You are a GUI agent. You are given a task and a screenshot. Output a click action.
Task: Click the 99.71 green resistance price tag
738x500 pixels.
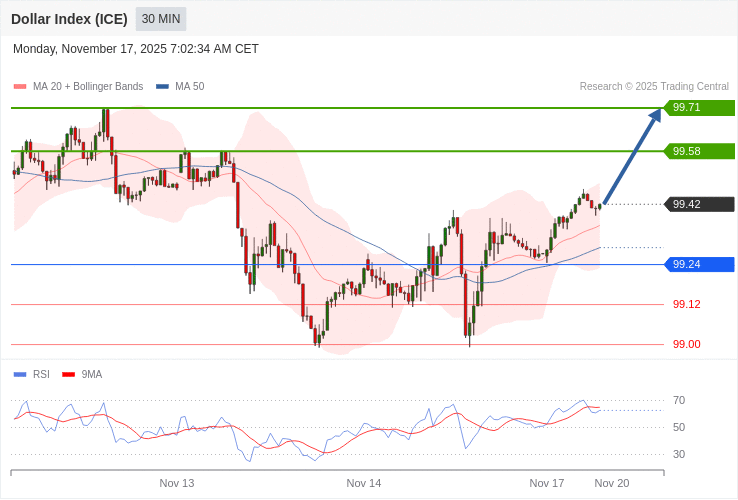coord(699,108)
